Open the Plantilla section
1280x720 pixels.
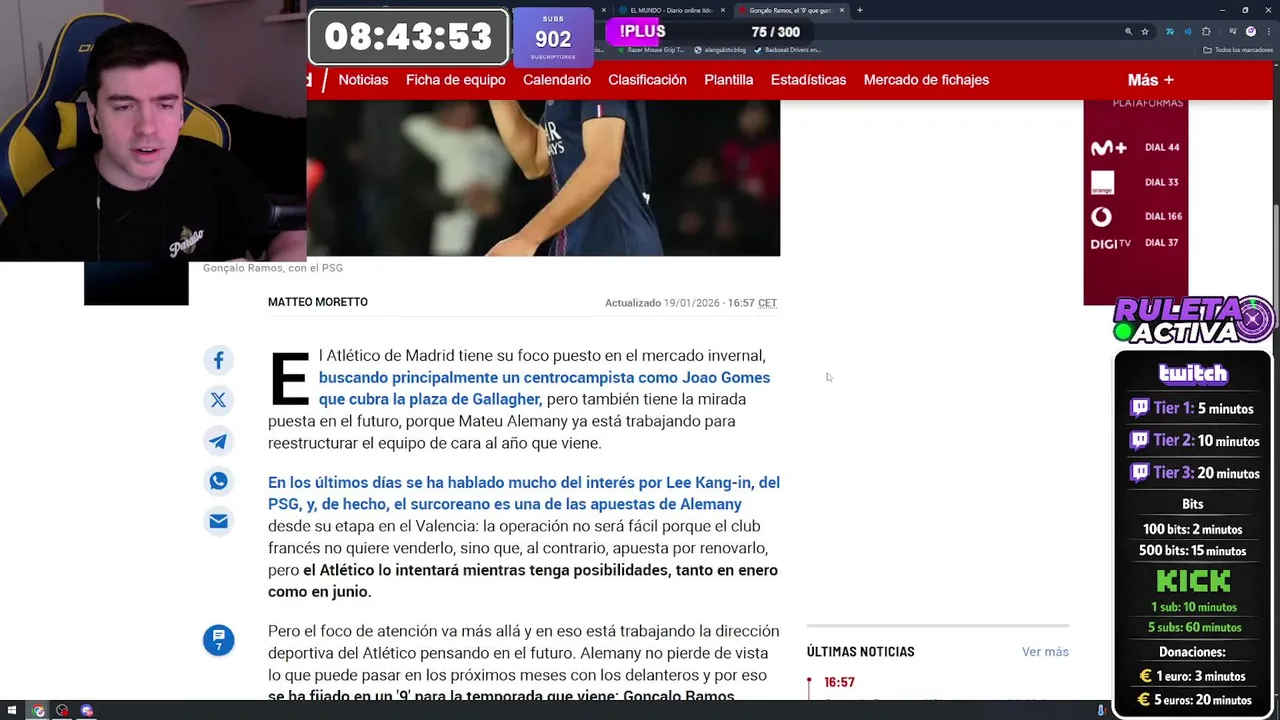pyautogui.click(x=728, y=80)
